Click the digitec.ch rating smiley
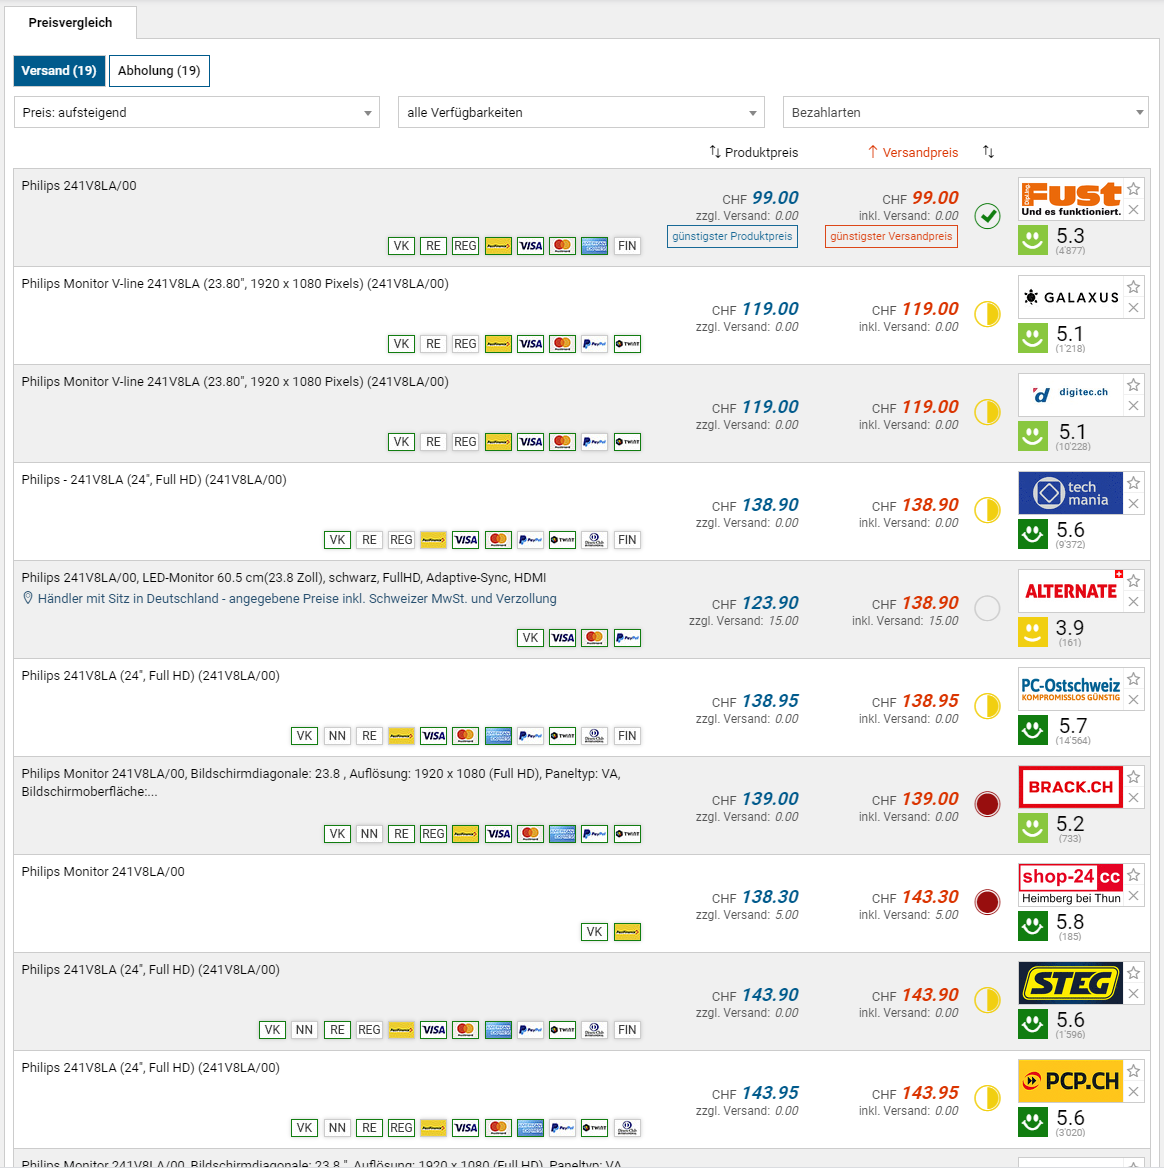1164x1168 pixels. [1033, 436]
